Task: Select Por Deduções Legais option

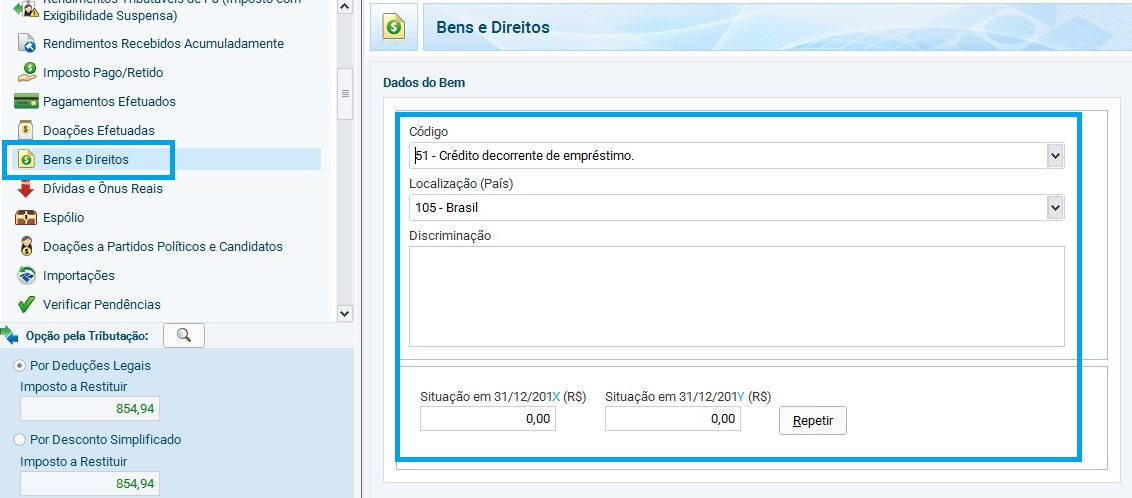Action: click(19, 365)
